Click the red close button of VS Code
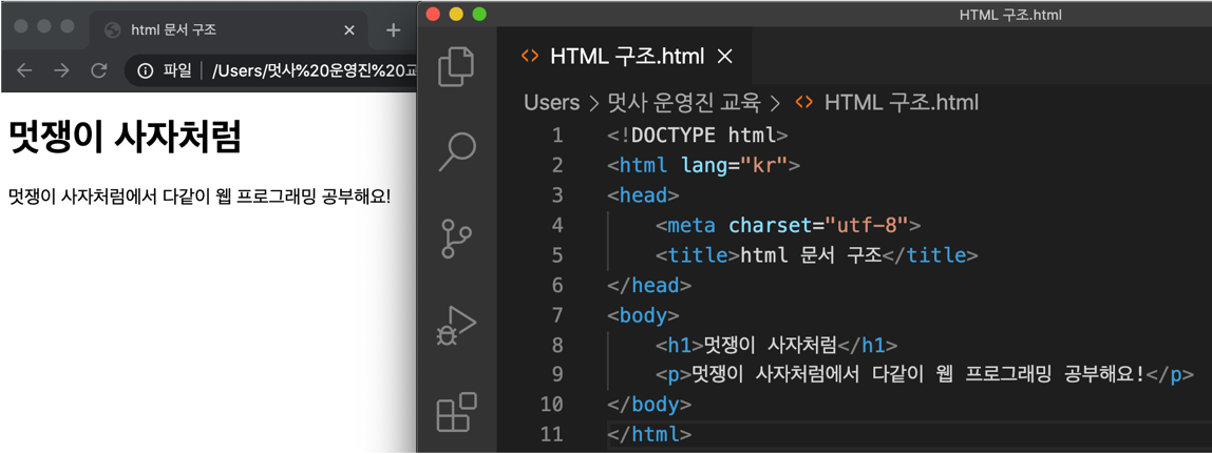Viewport: 1212px width, 454px height. (x=433, y=14)
